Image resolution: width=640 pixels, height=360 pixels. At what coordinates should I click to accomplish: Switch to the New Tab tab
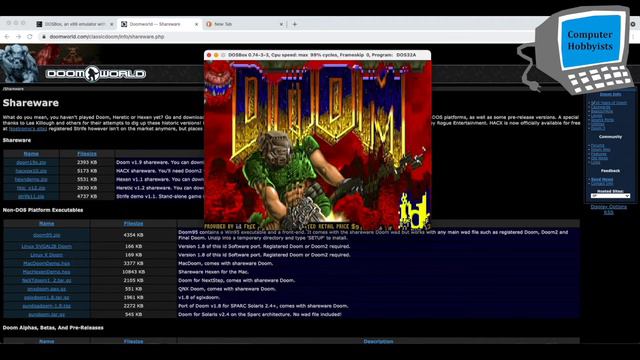[244, 24]
